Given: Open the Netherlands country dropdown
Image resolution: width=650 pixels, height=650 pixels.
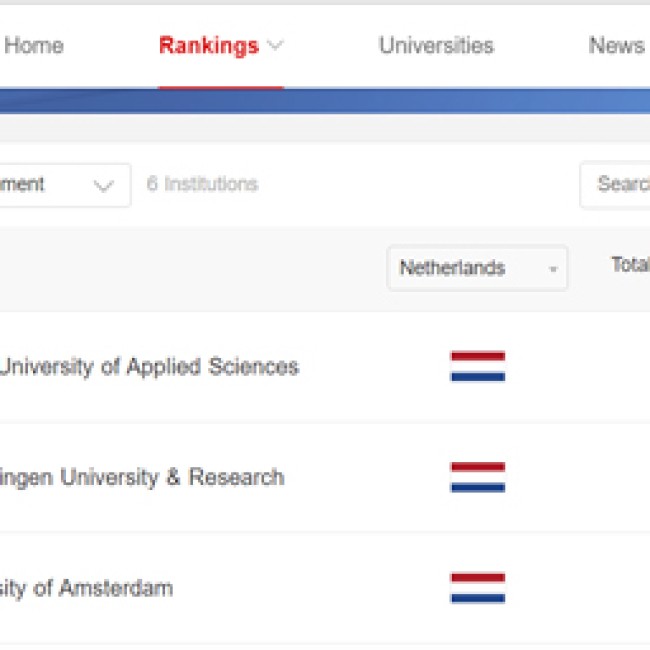Looking at the screenshot, I should coord(477,268).
